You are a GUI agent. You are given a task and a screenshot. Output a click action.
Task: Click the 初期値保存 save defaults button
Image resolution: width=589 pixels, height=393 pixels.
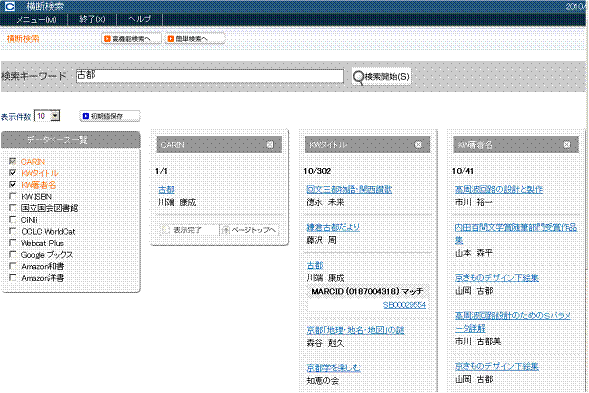click(110, 116)
